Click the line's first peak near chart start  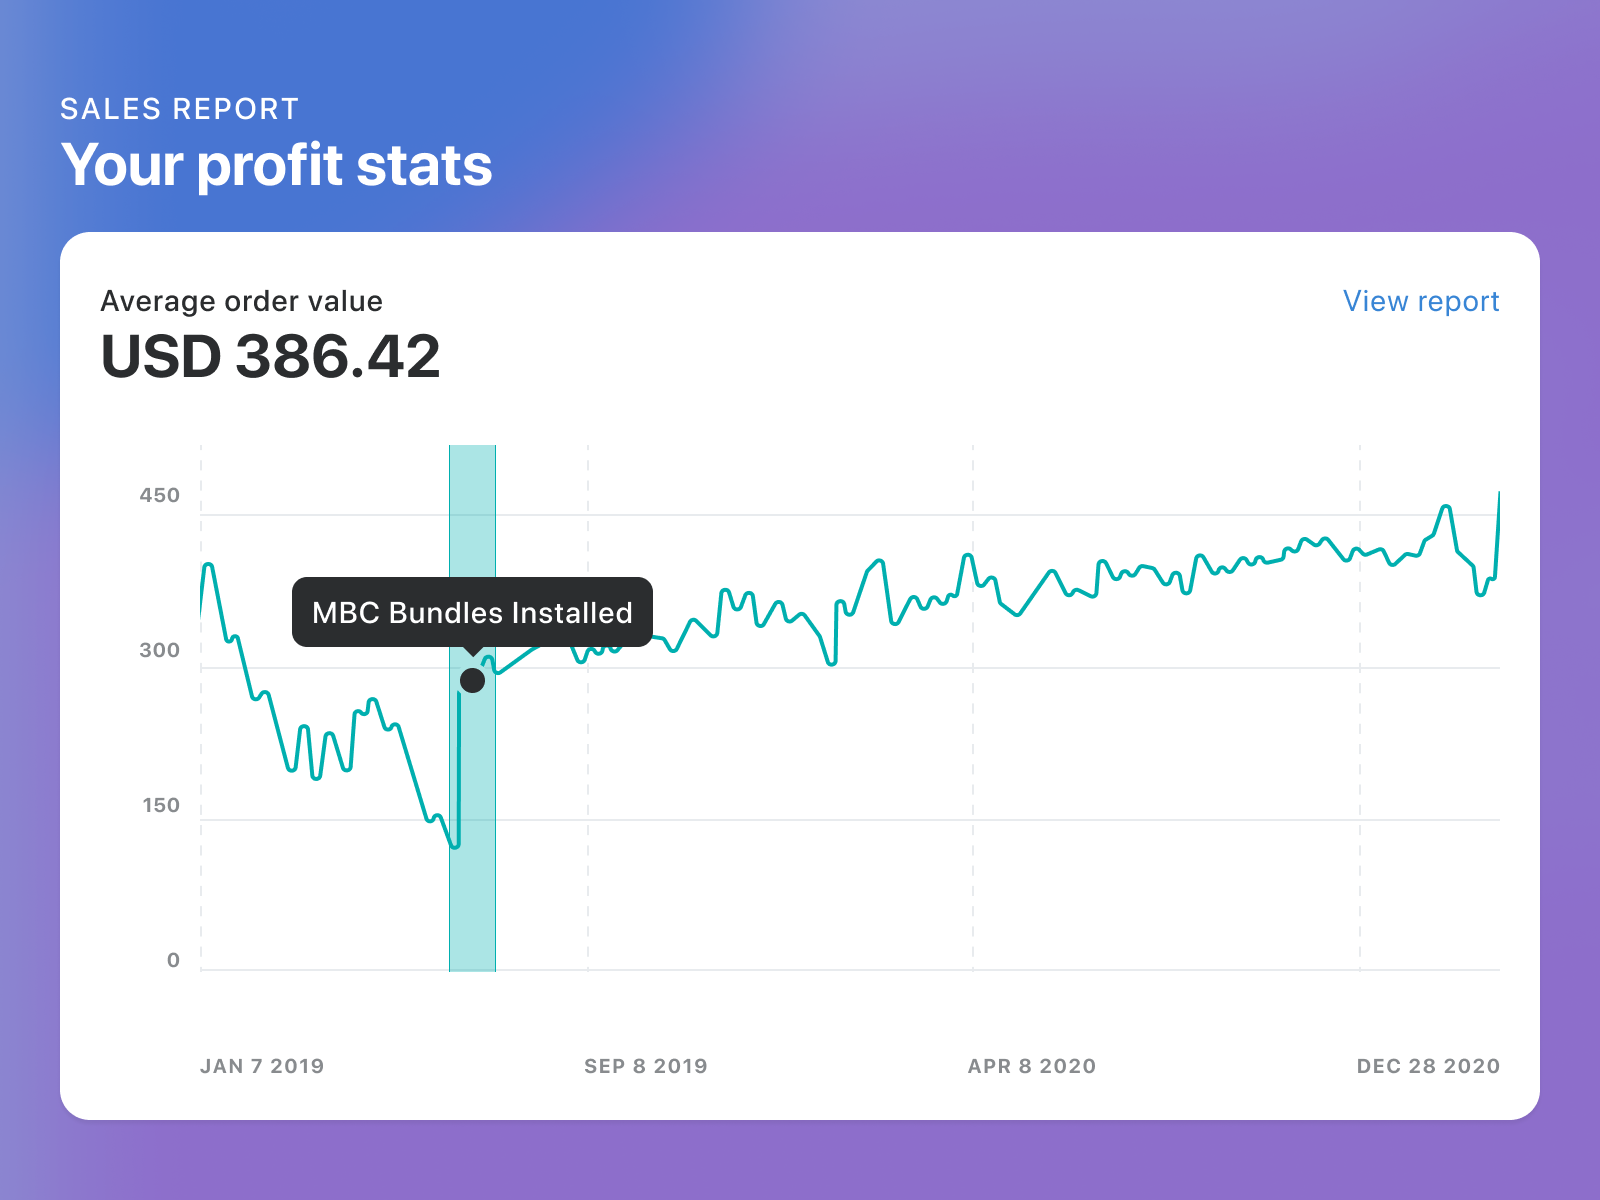(208, 565)
